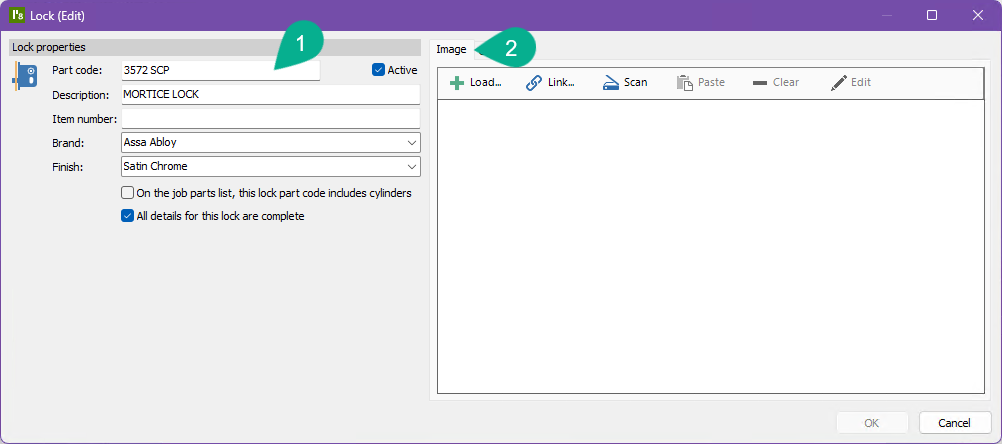Switch to the Image tab
Screen dimensions: 1002x444
point(451,50)
